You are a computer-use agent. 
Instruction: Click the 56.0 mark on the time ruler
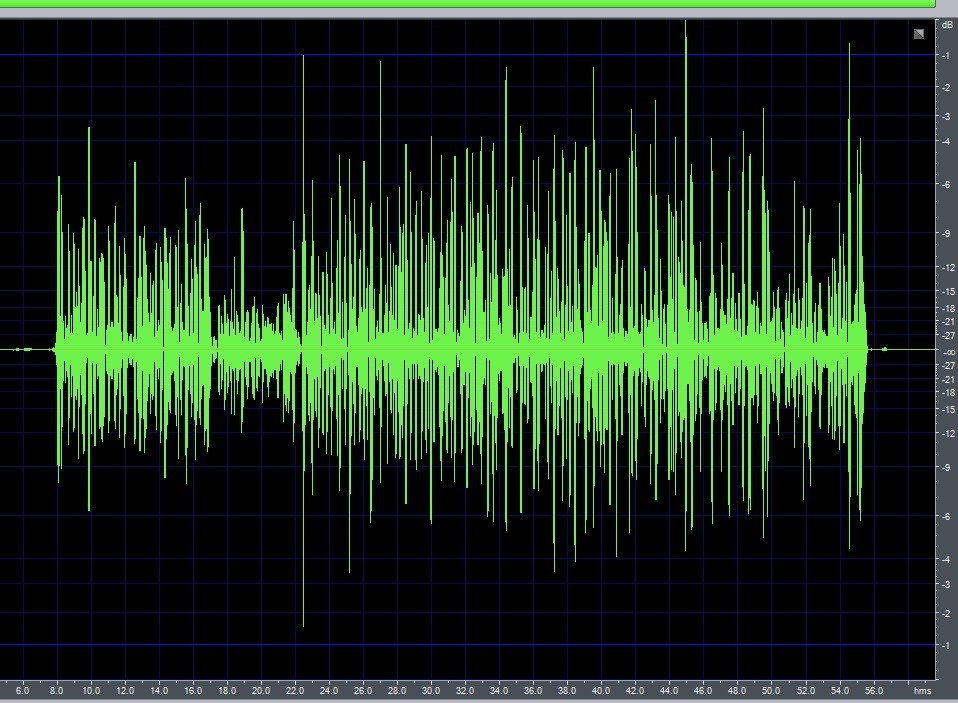874,691
